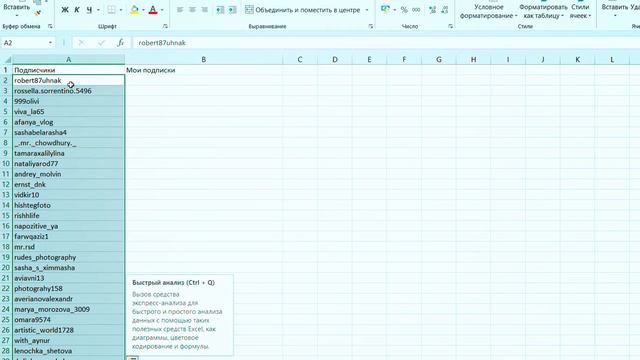Select column A header
Viewport: 640px width, 360px height.
click(68, 60)
